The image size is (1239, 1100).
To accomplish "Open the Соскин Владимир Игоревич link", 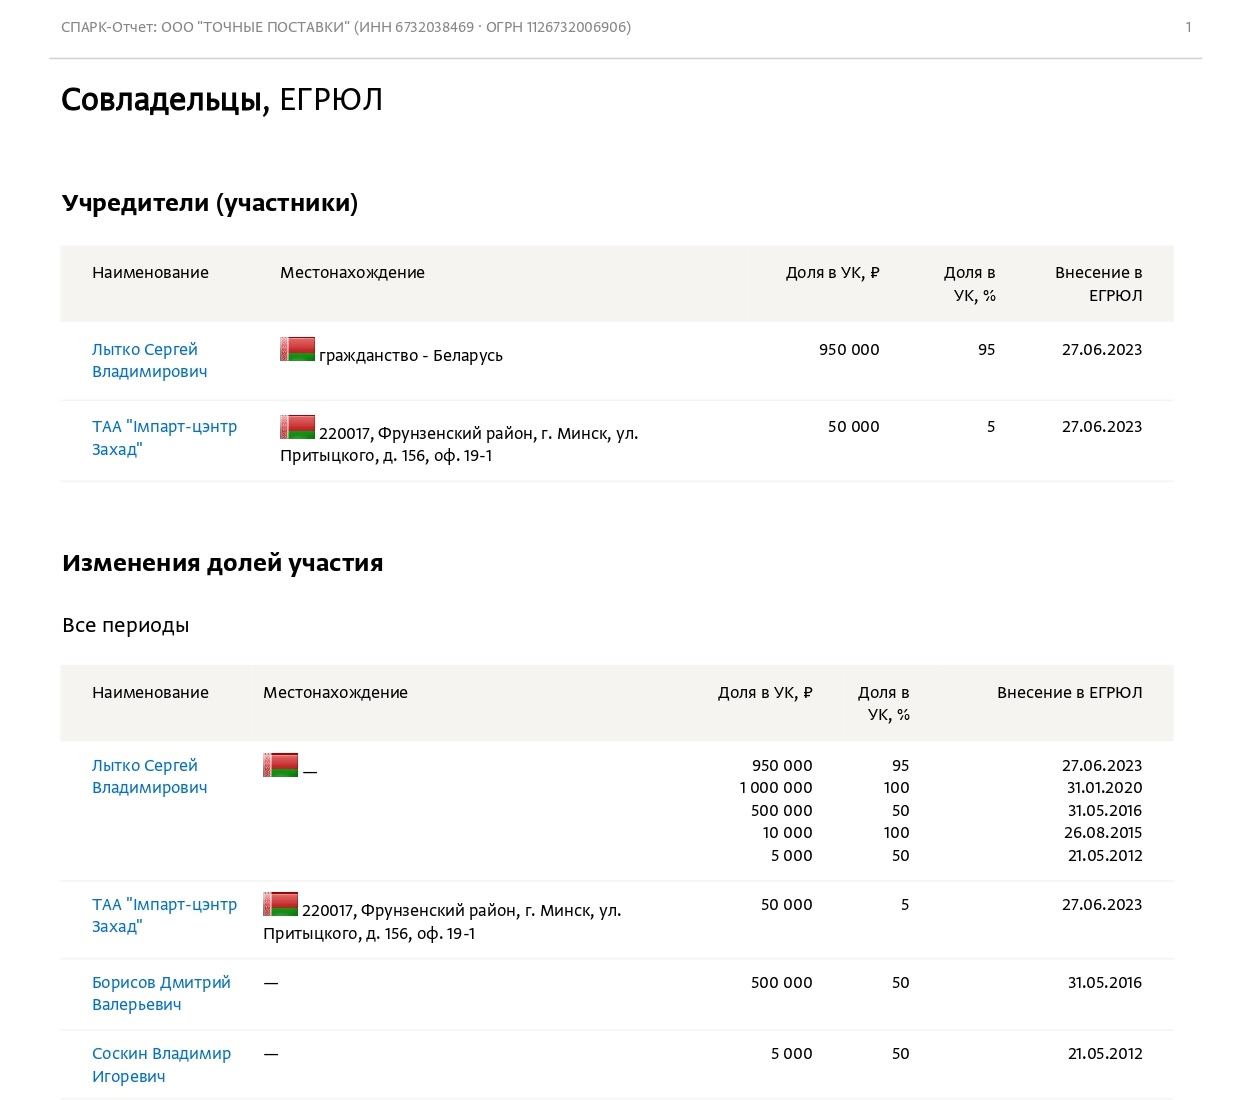I will pos(161,1064).
